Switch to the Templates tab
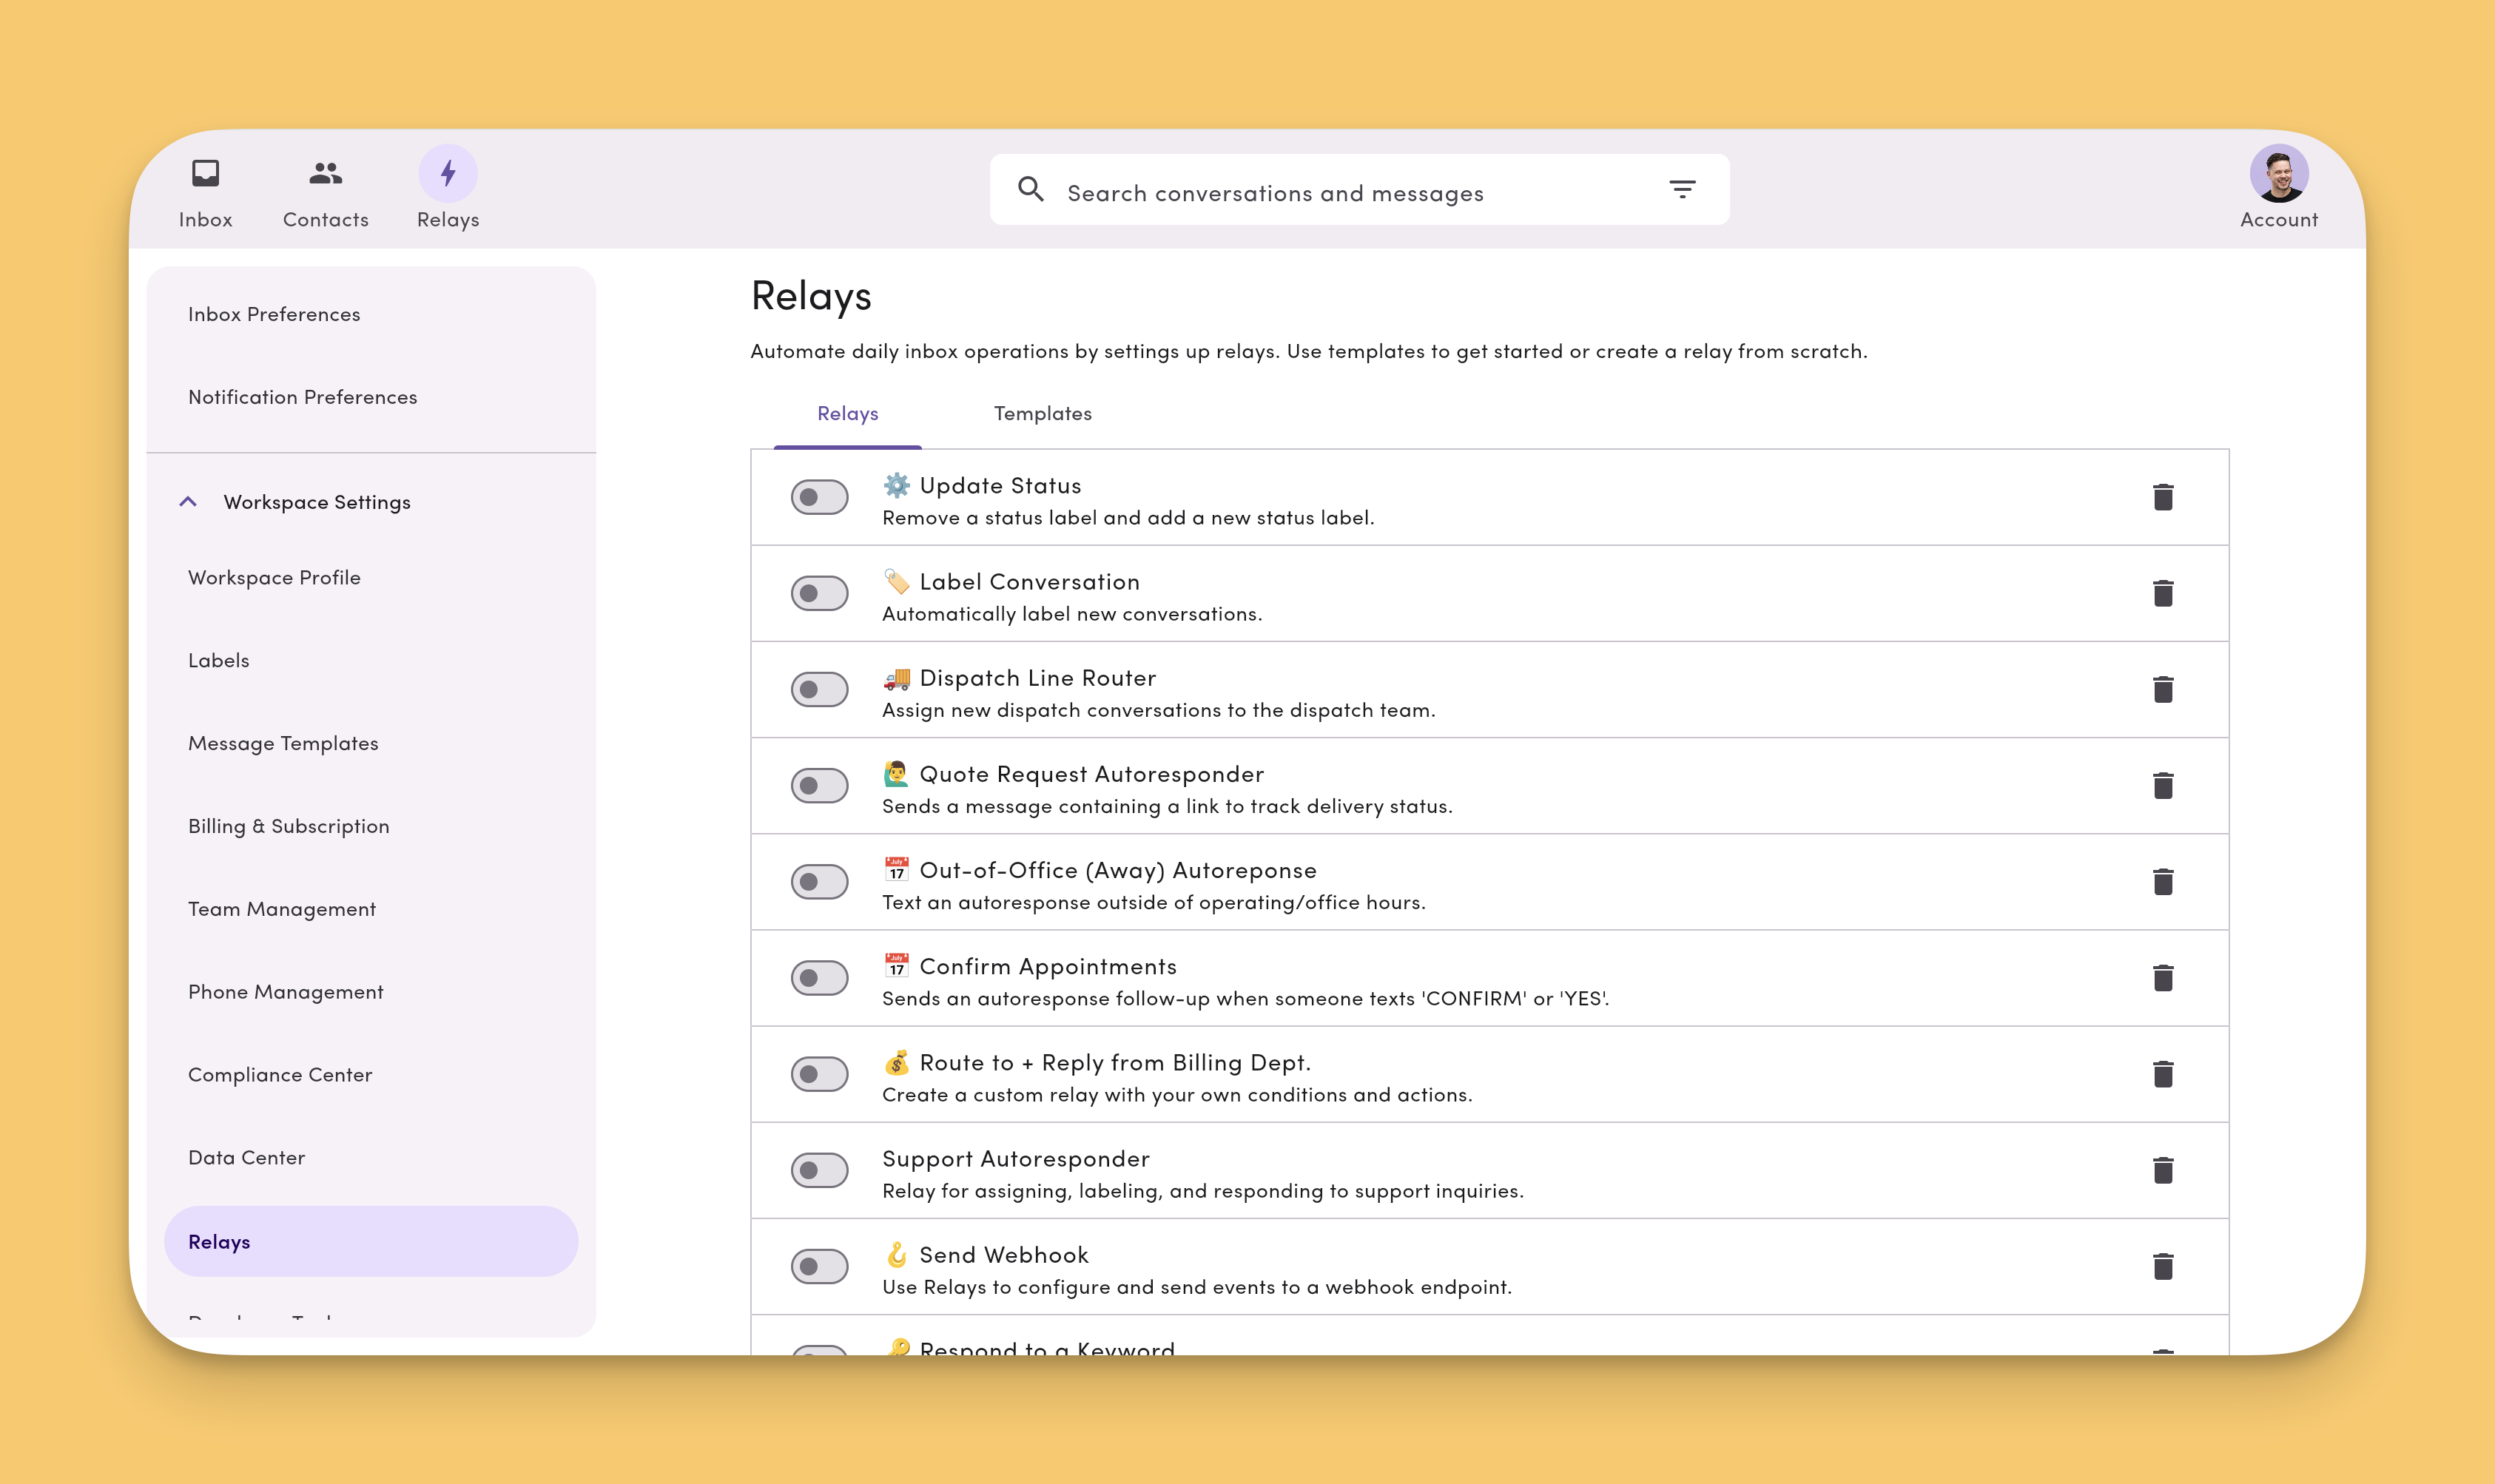 click(x=1042, y=412)
